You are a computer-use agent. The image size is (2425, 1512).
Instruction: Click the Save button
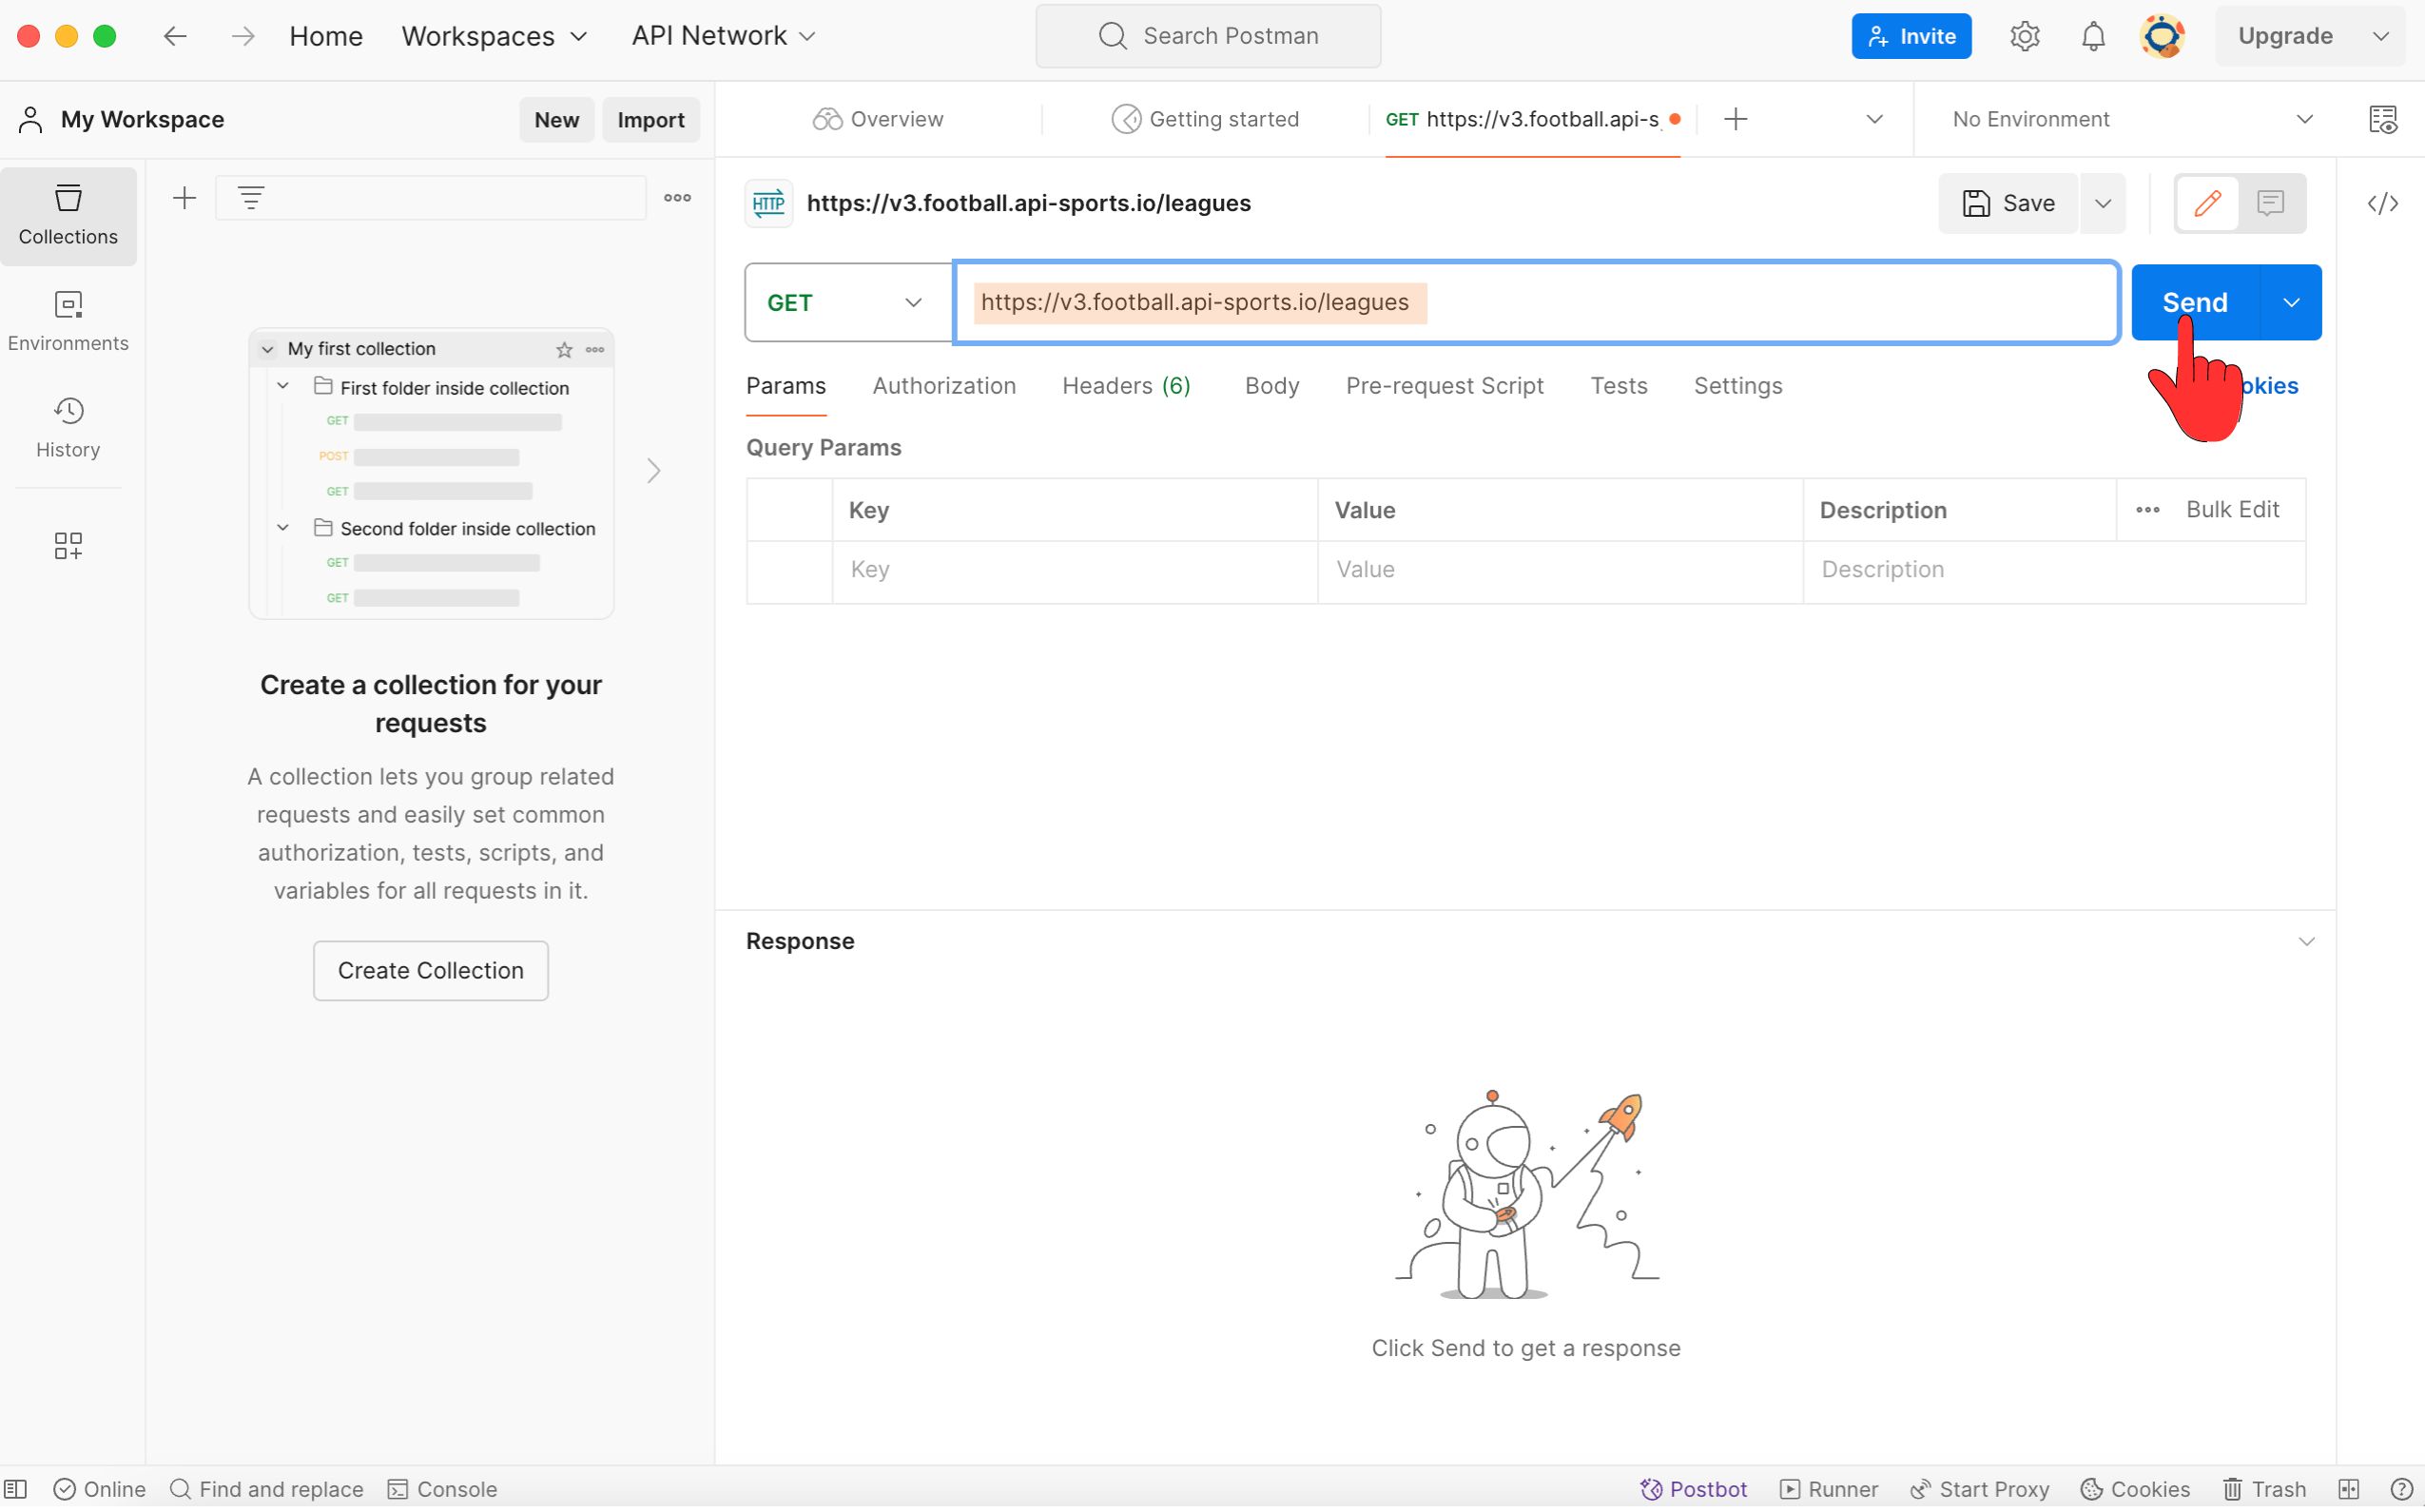[2008, 203]
